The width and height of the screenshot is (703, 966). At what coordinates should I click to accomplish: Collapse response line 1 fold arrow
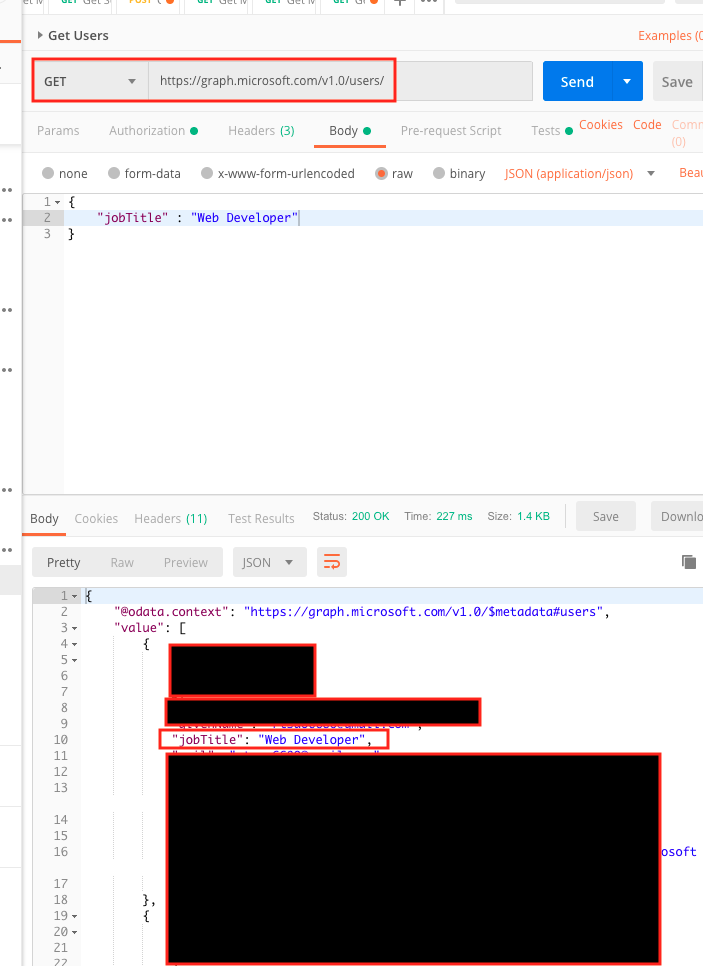pyautogui.click(x=75, y=596)
